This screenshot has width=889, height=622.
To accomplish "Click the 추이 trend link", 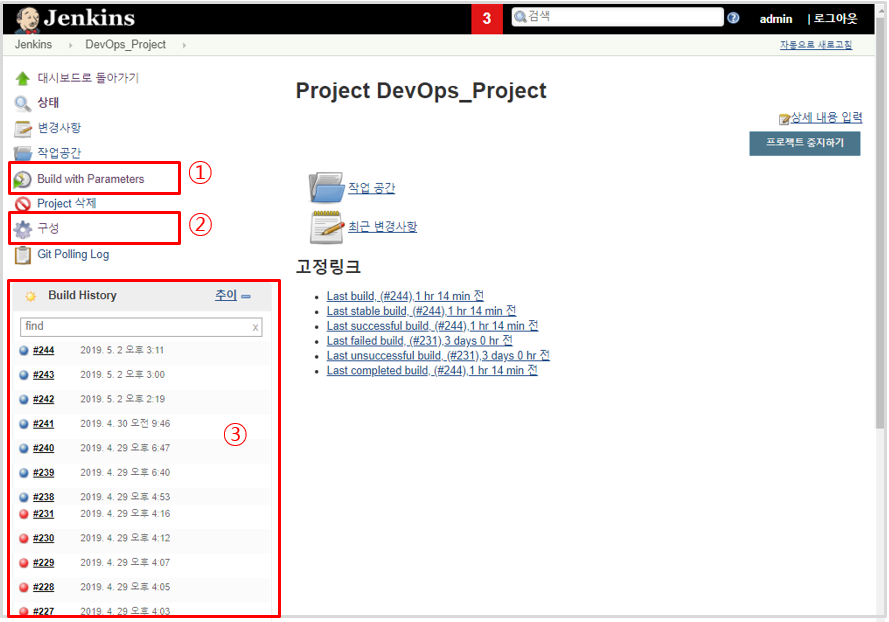I will pyautogui.click(x=226, y=295).
